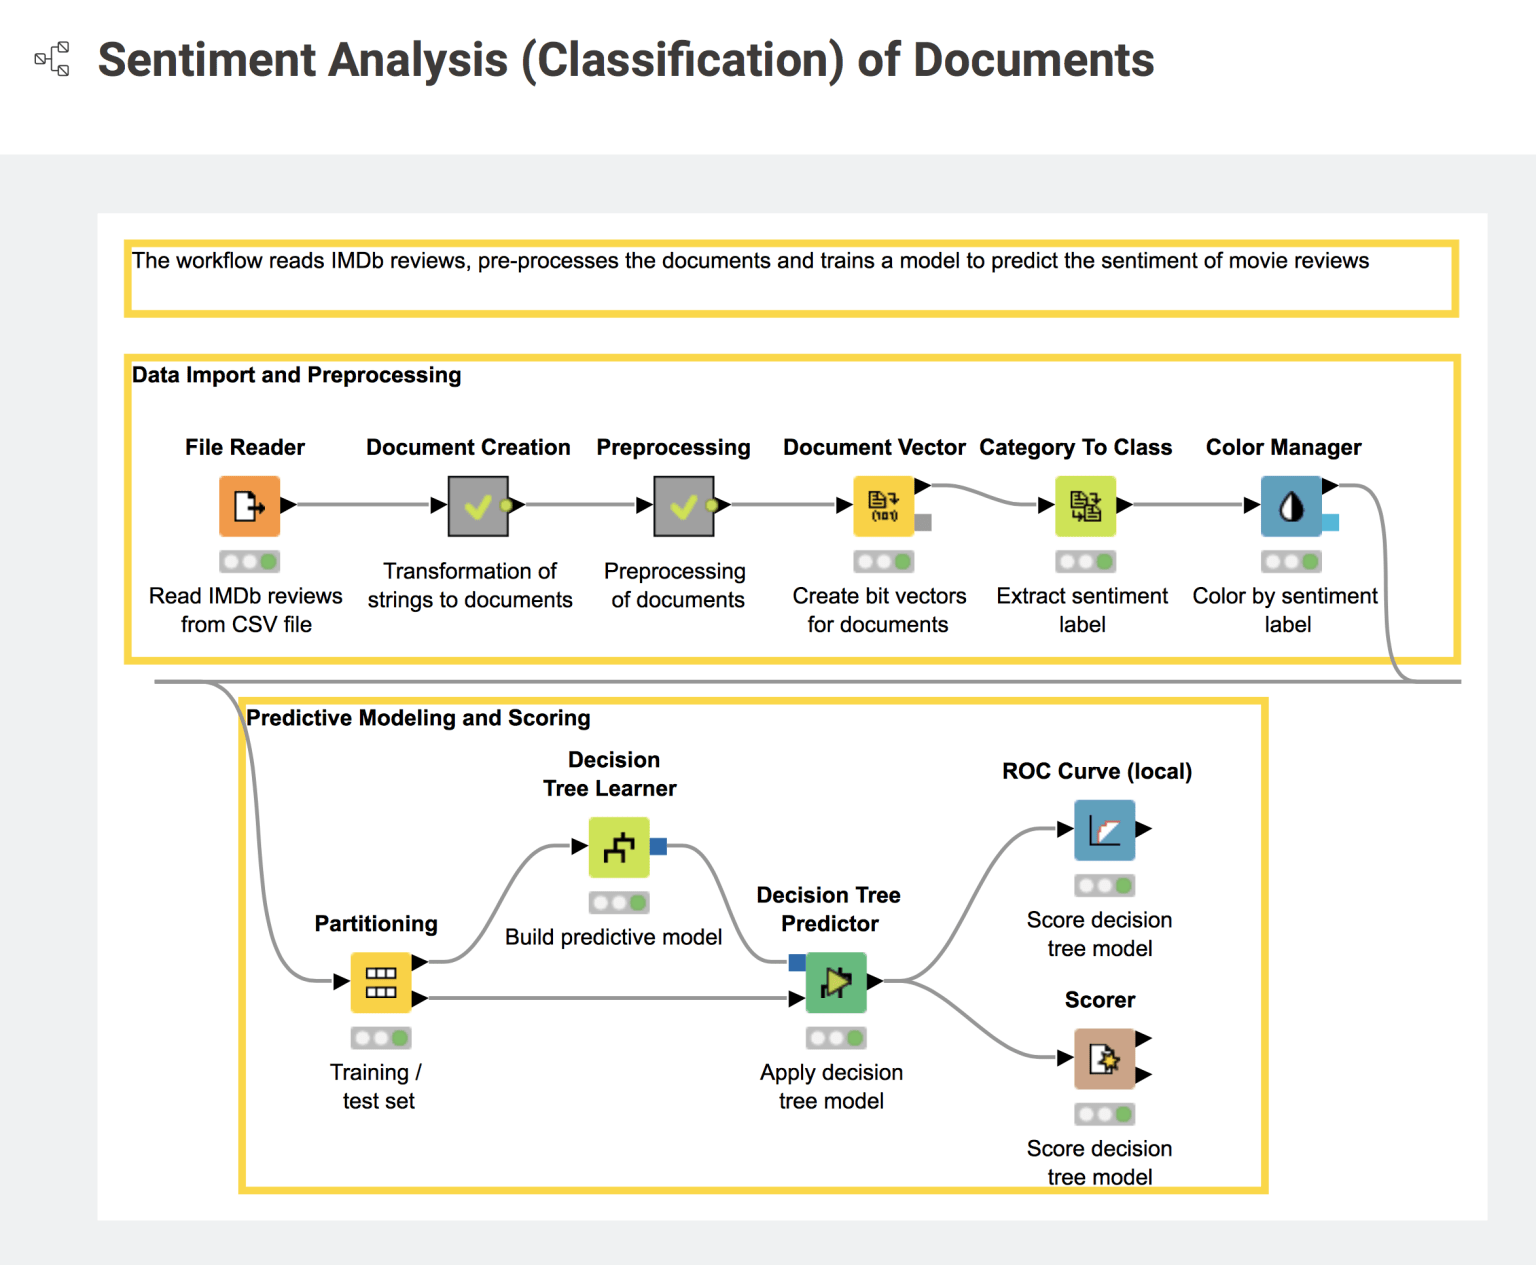Click 'Build predictive model' caption
Screen dimensions: 1536x1265
pos(613,937)
